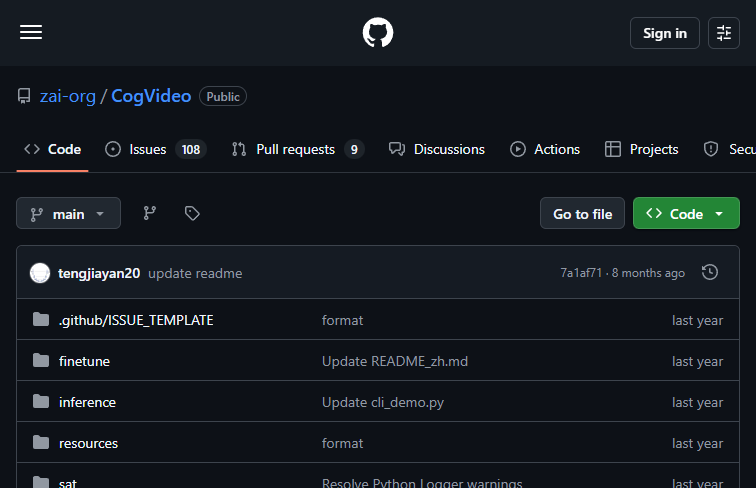Viewport: 756px width, 488px height.
Task: Open the resources folder
Action: click(x=88, y=443)
